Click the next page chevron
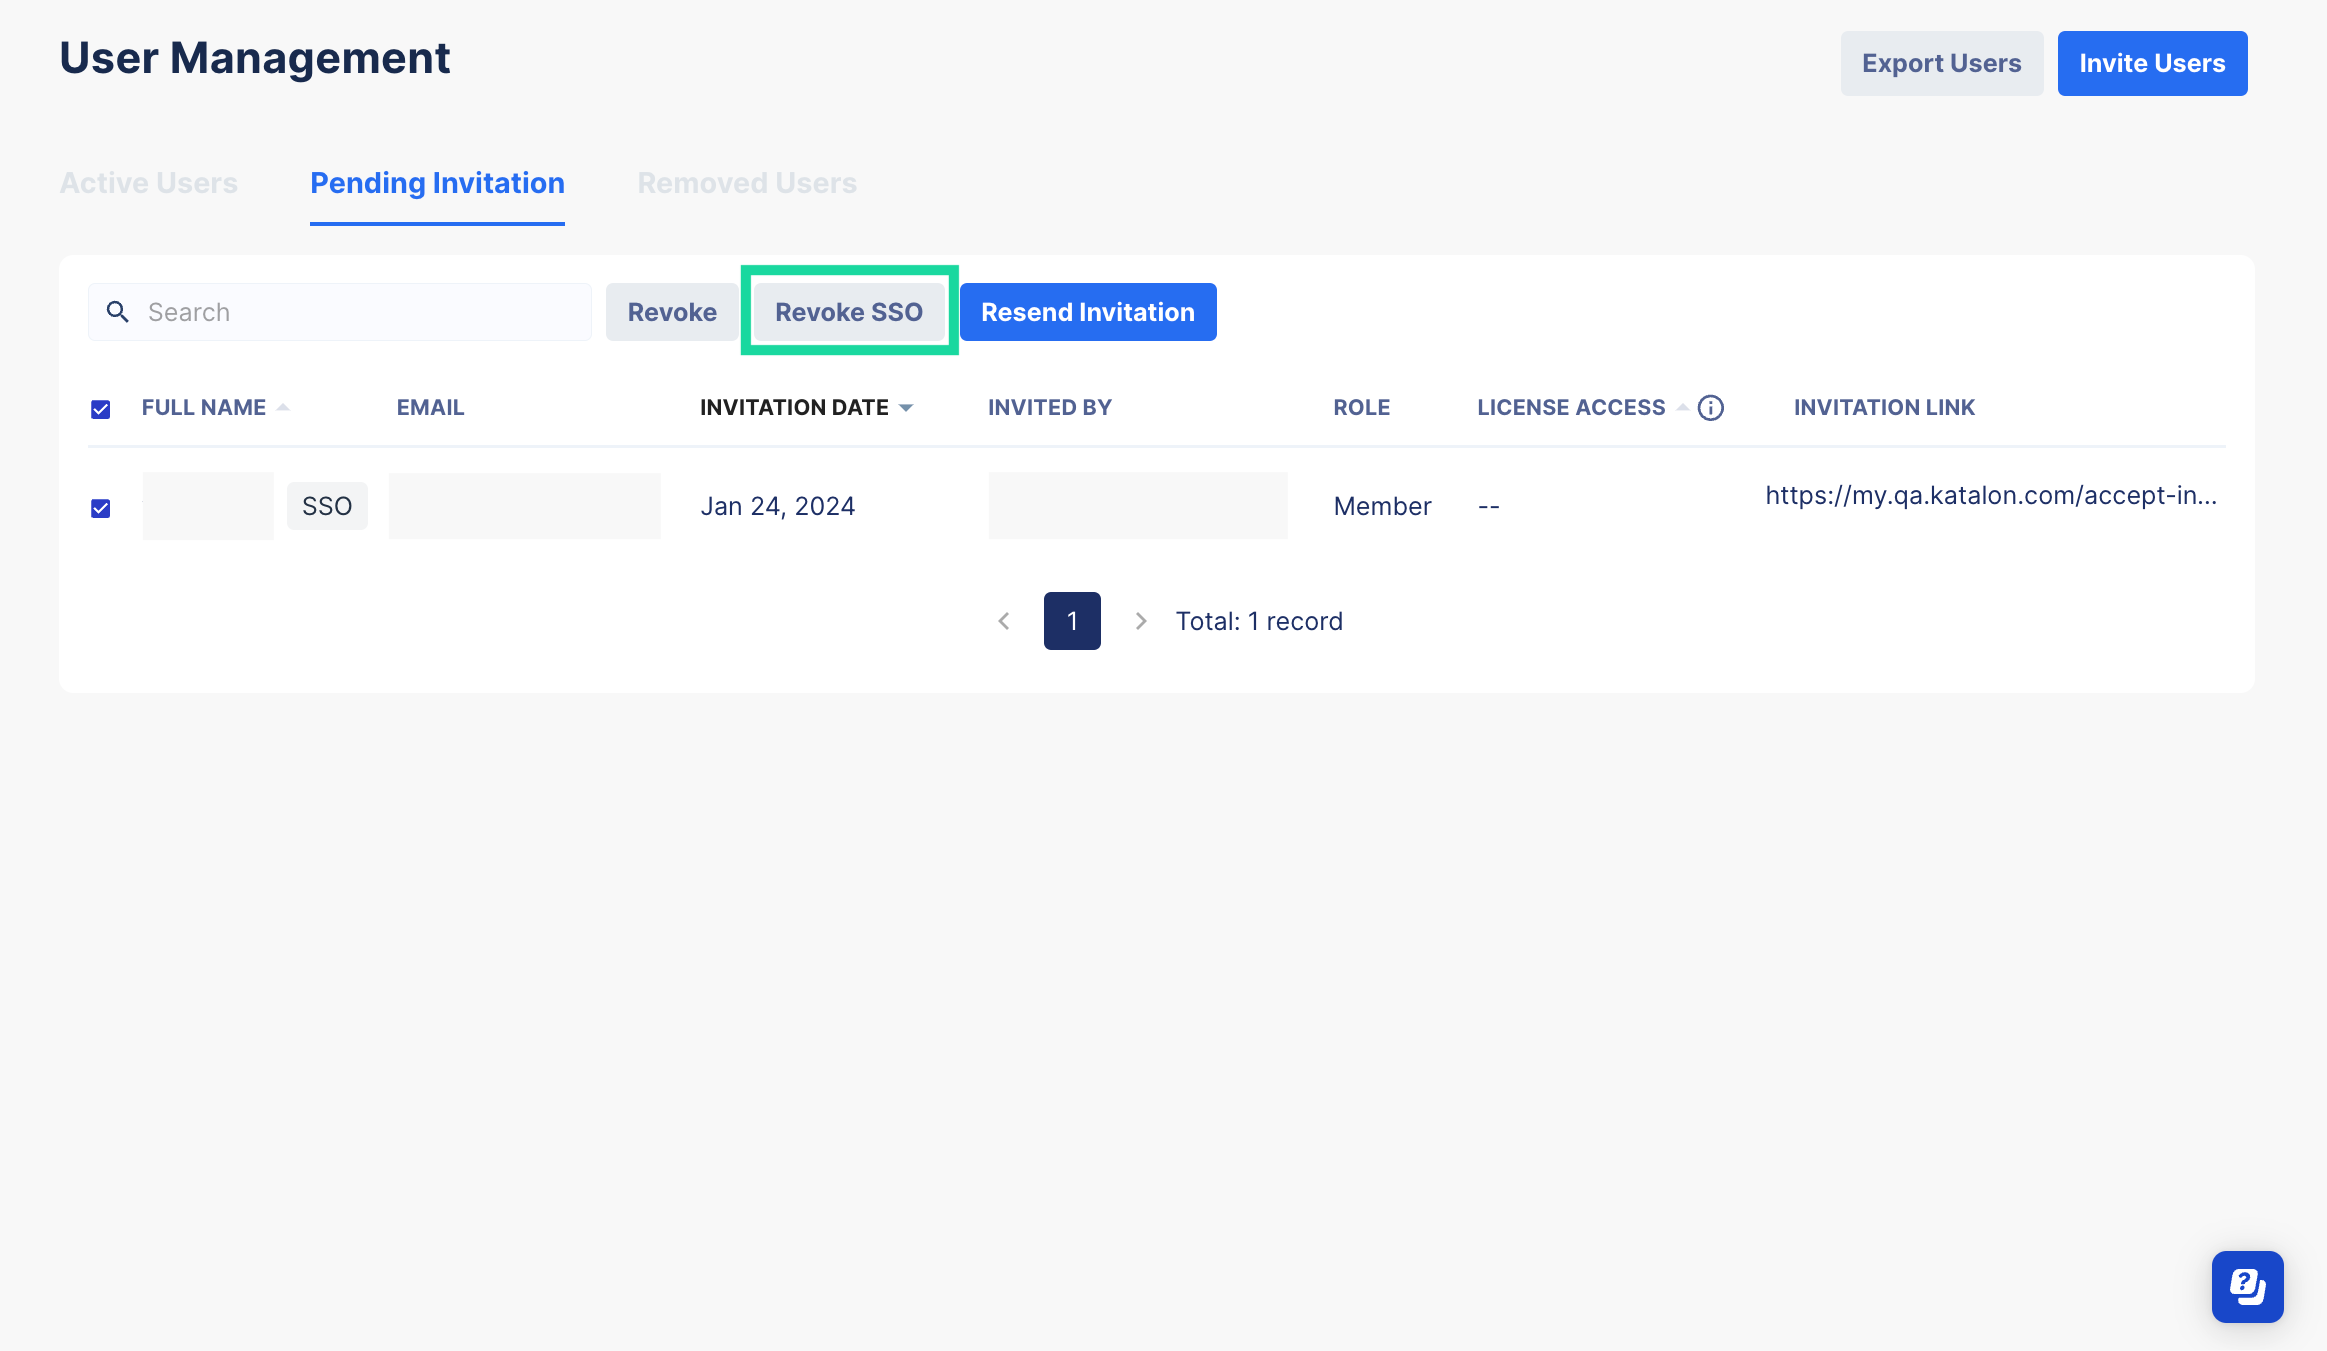2327x1351 pixels. [1140, 620]
